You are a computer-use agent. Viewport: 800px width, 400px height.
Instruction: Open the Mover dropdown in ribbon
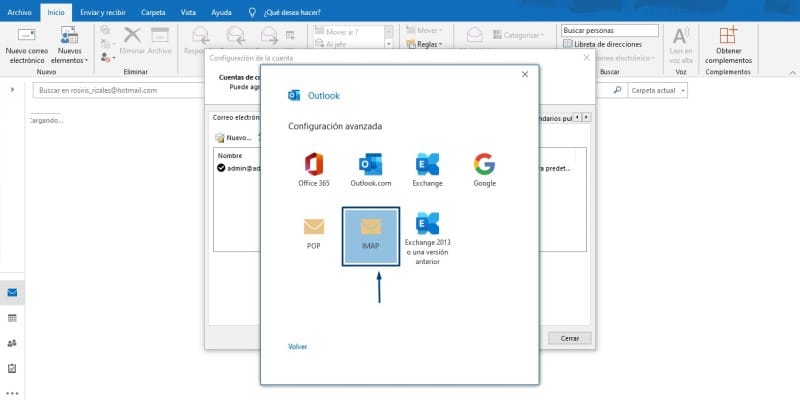click(x=424, y=31)
